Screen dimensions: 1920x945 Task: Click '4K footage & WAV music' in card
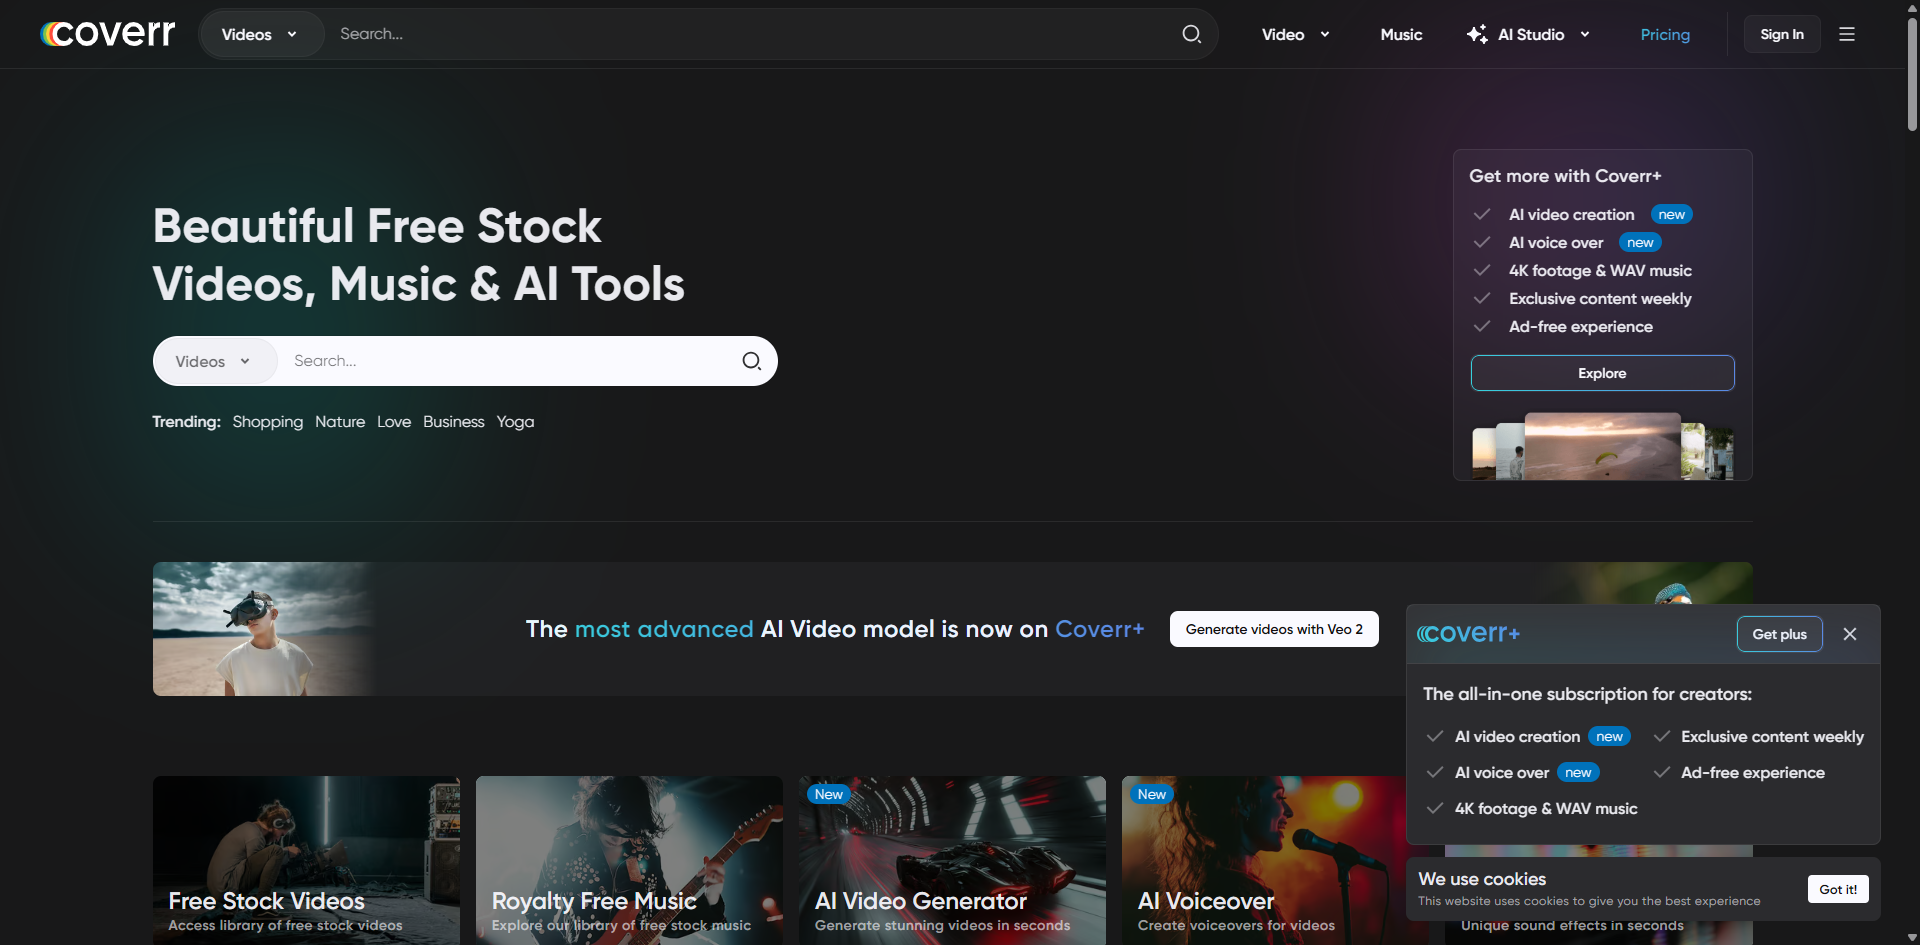(x=1600, y=271)
